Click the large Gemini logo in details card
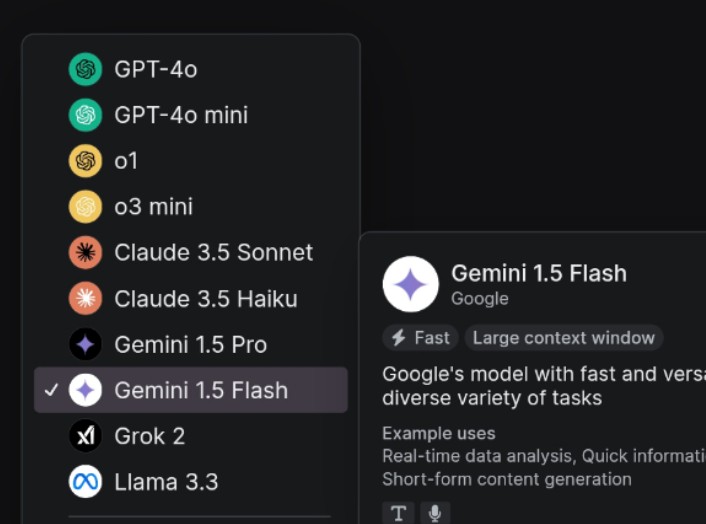This screenshot has height=524, width=706. click(411, 284)
